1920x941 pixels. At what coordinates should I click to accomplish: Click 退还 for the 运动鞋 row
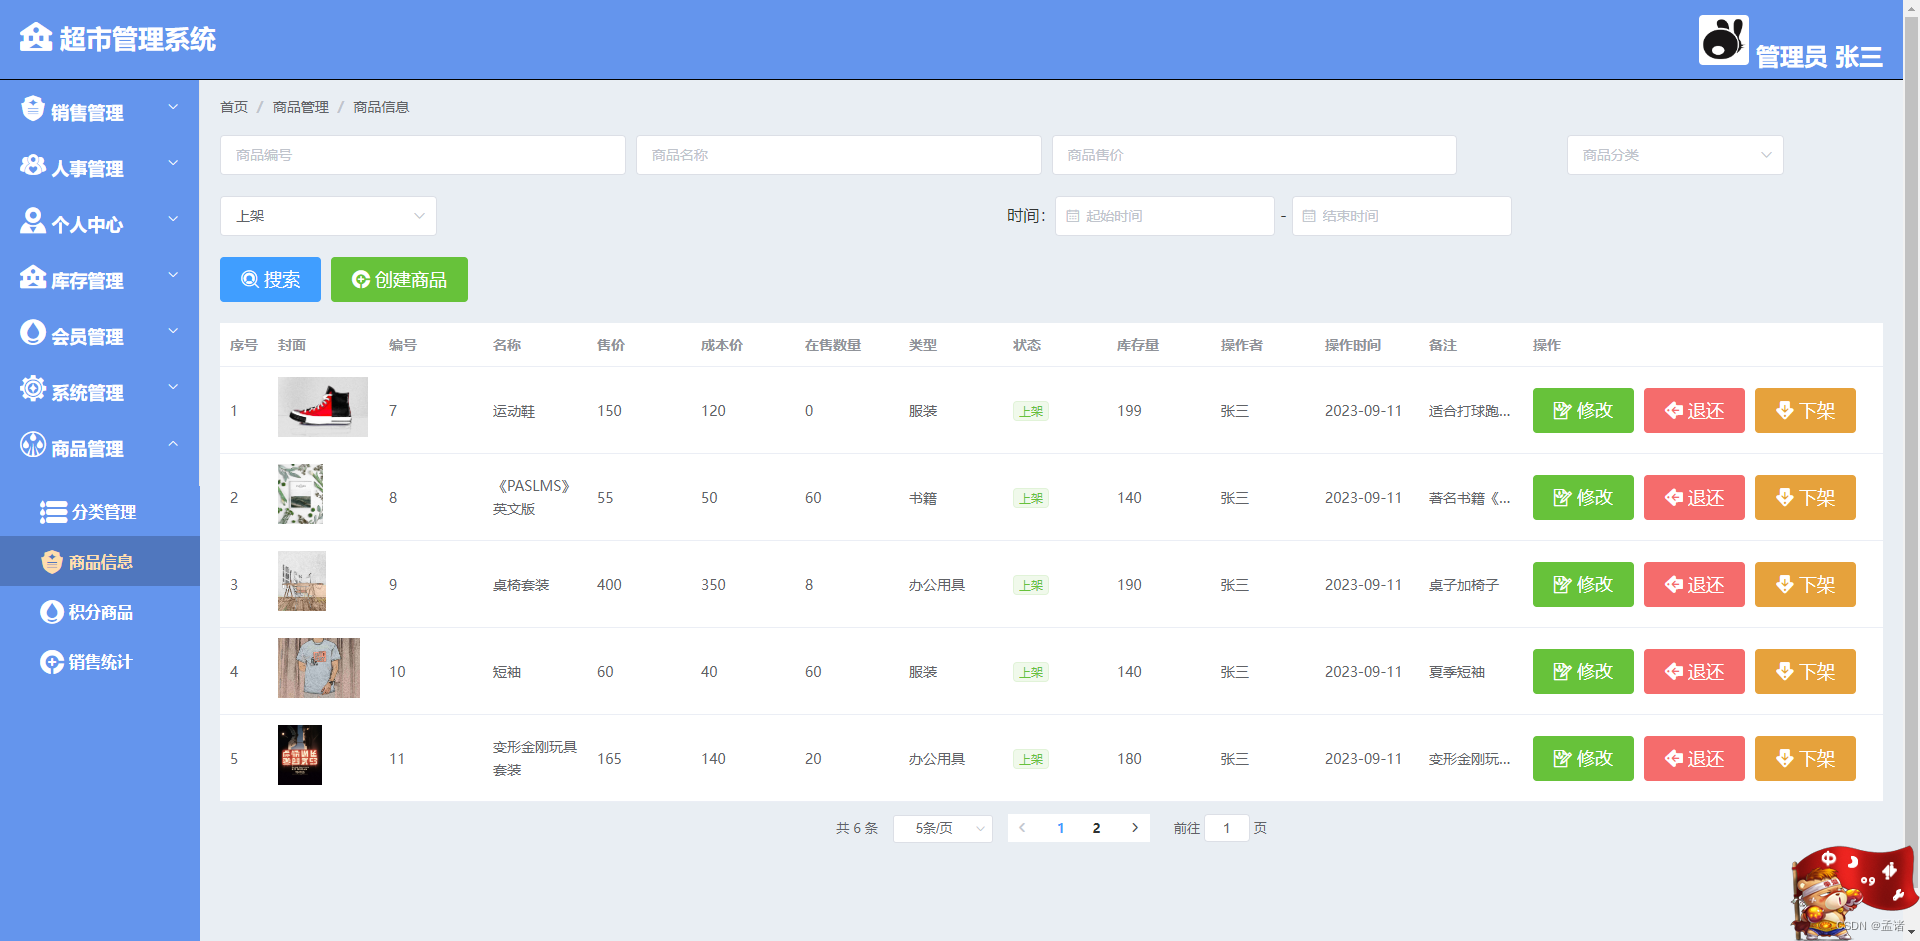coord(1694,410)
